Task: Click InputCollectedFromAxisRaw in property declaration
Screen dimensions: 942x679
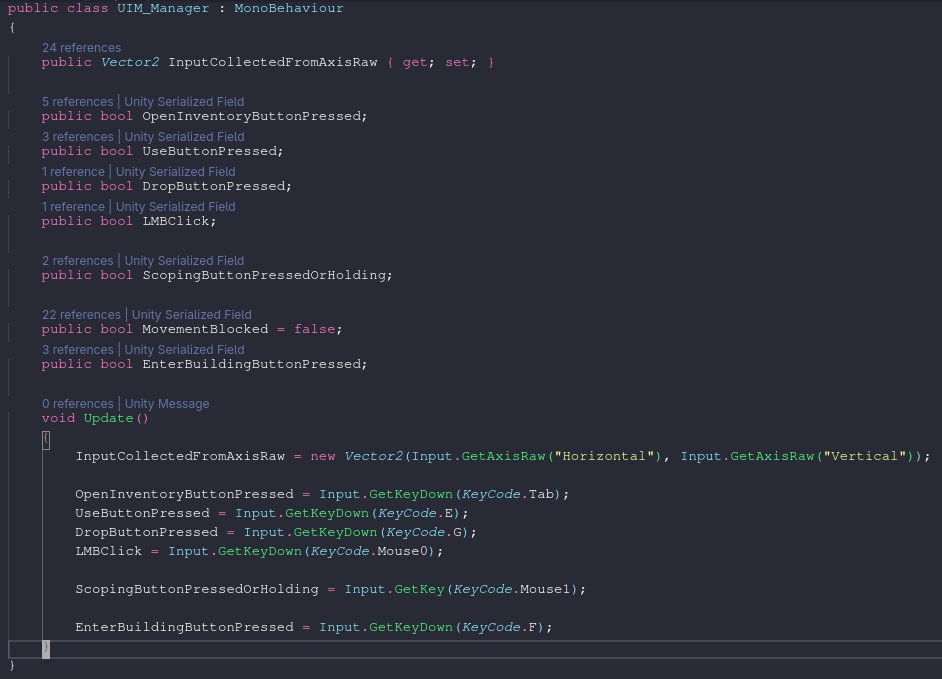Action: (x=273, y=62)
